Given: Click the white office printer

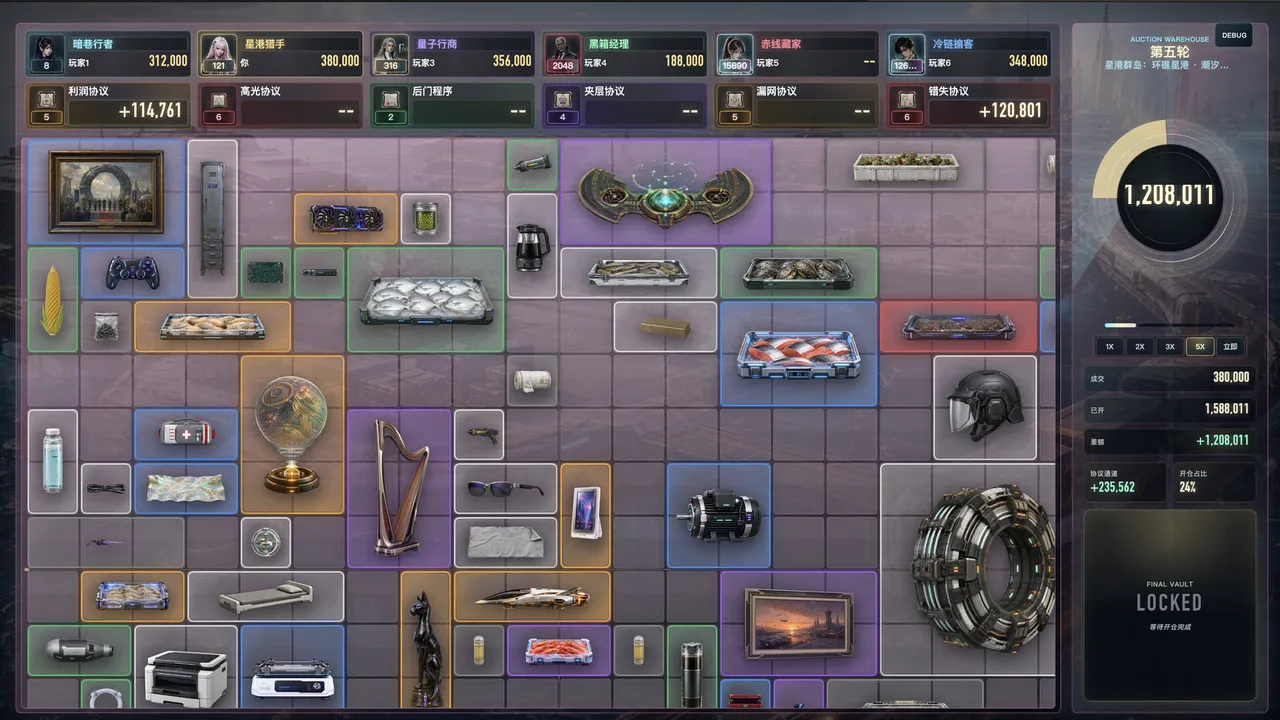Looking at the screenshot, I should coord(186,668).
